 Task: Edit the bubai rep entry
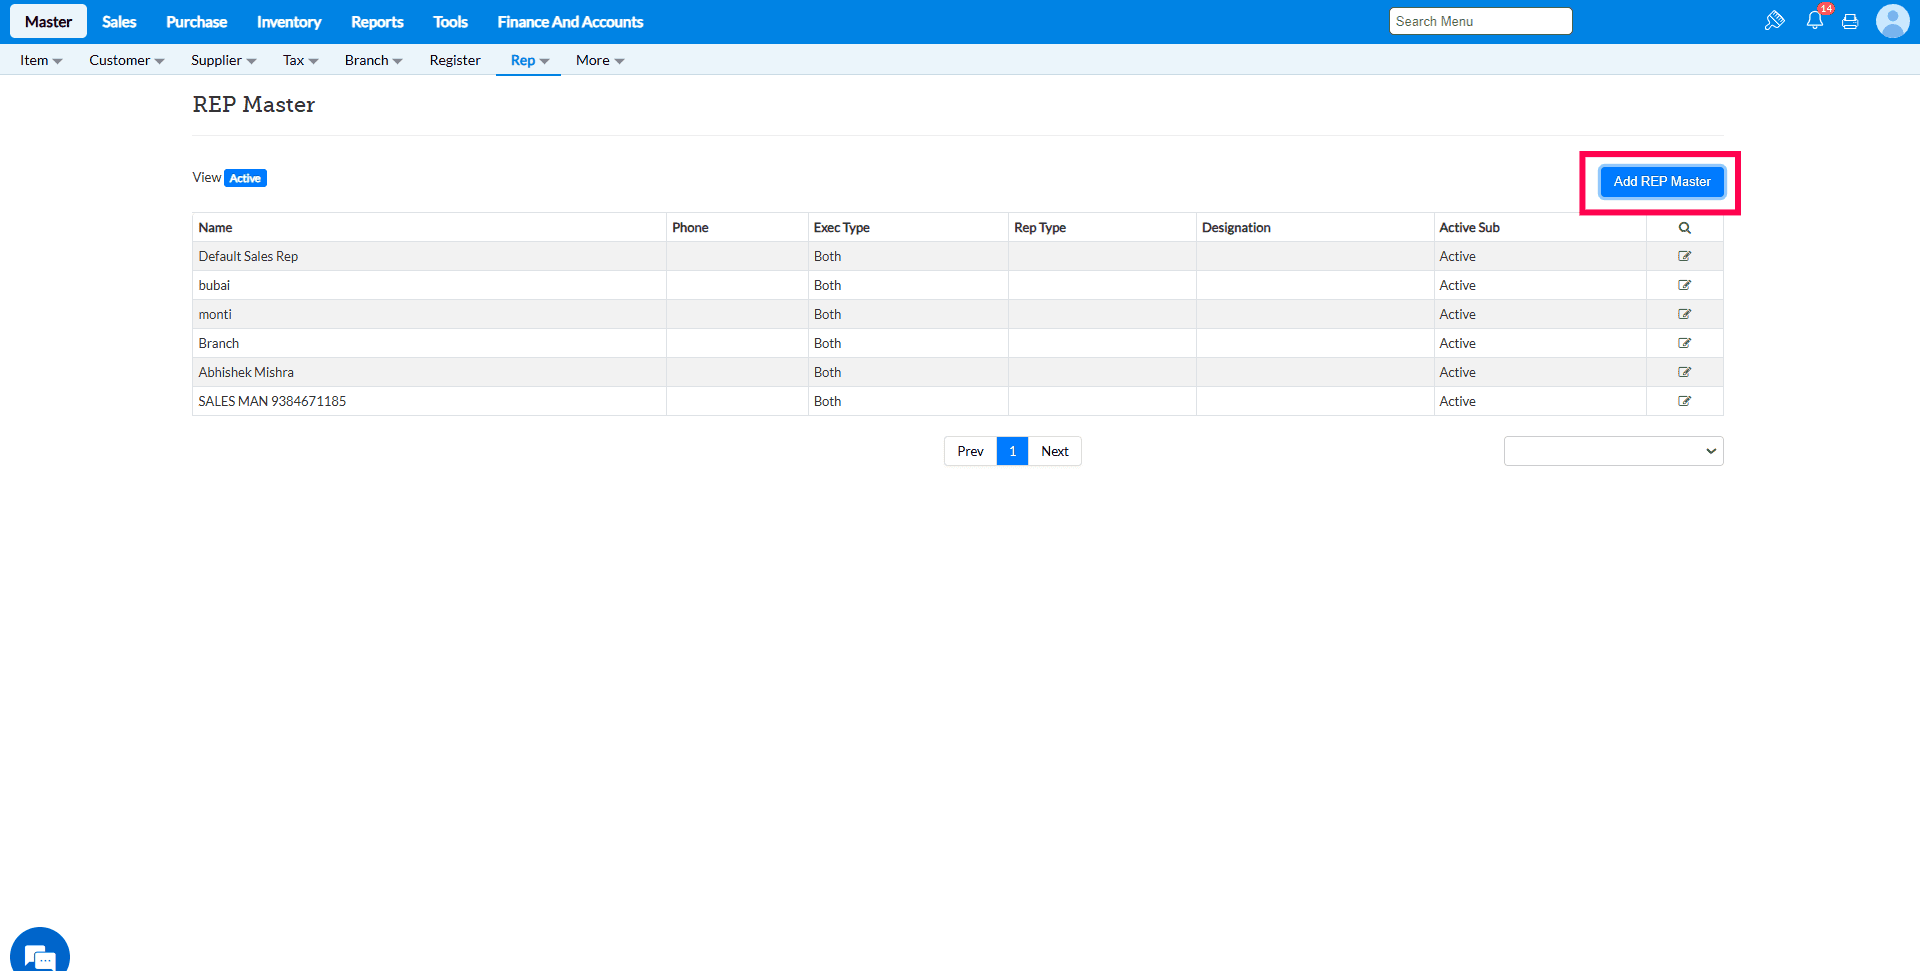tap(1684, 286)
